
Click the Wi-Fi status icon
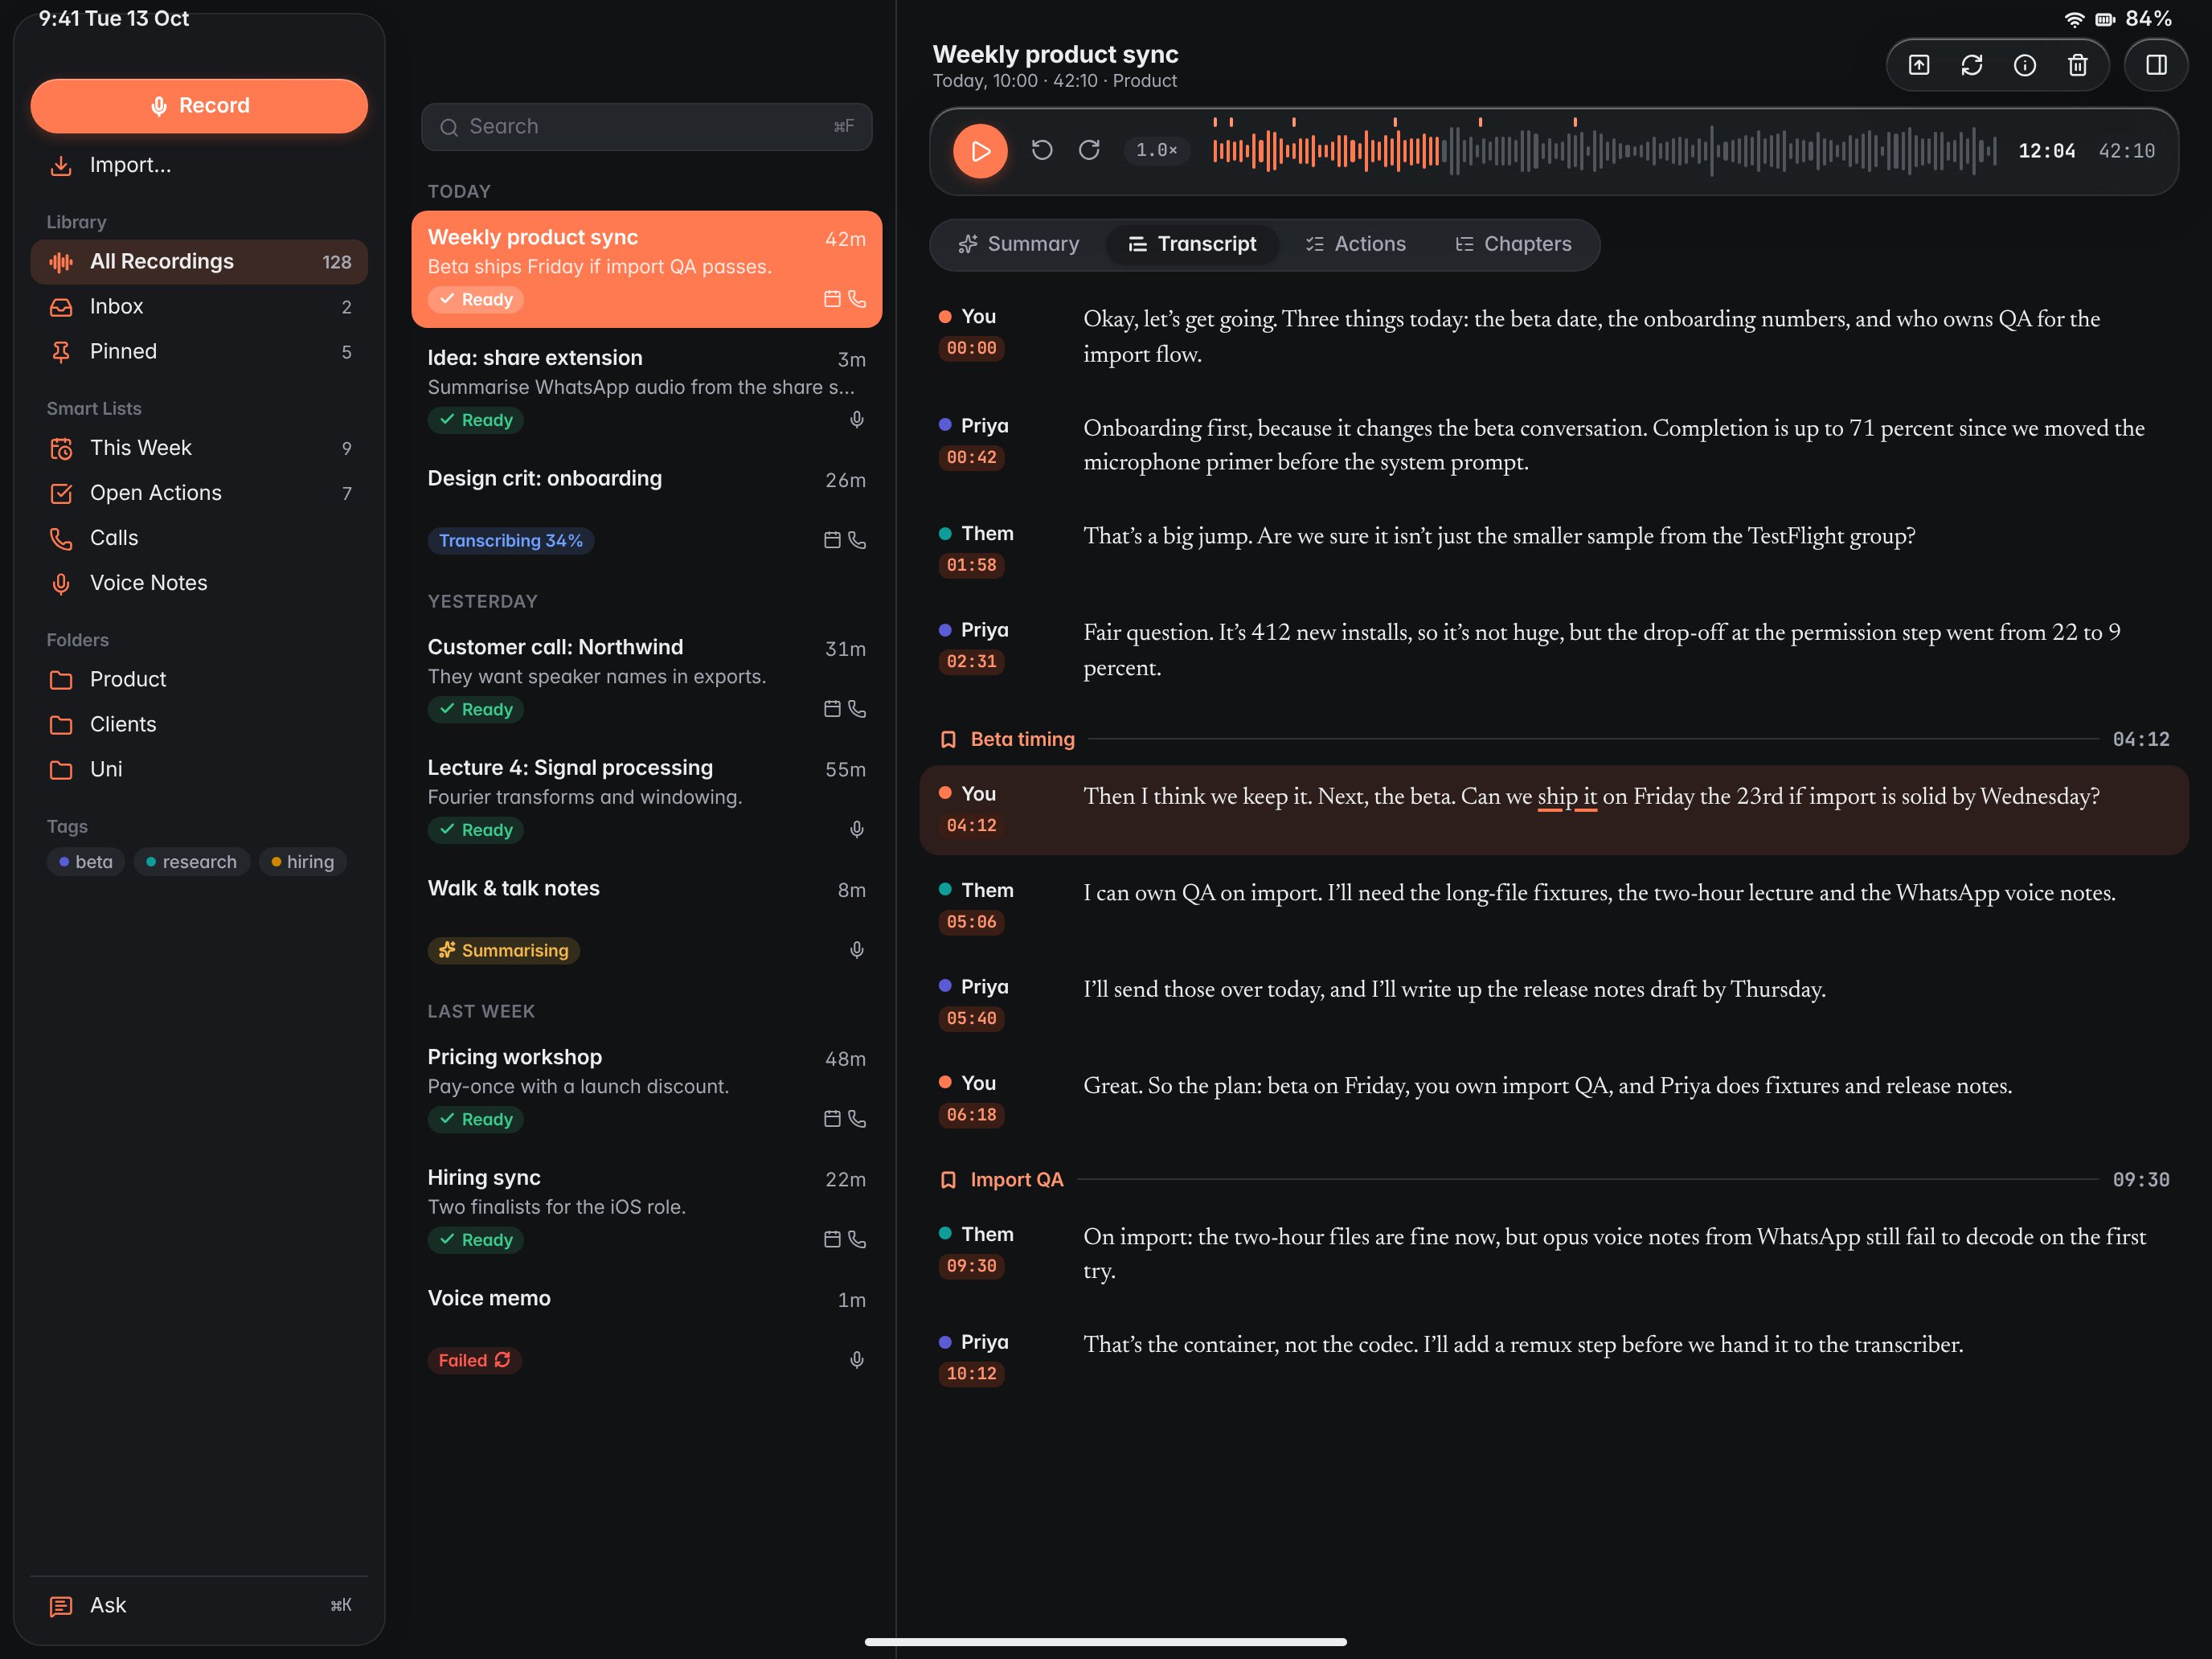[2074, 19]
